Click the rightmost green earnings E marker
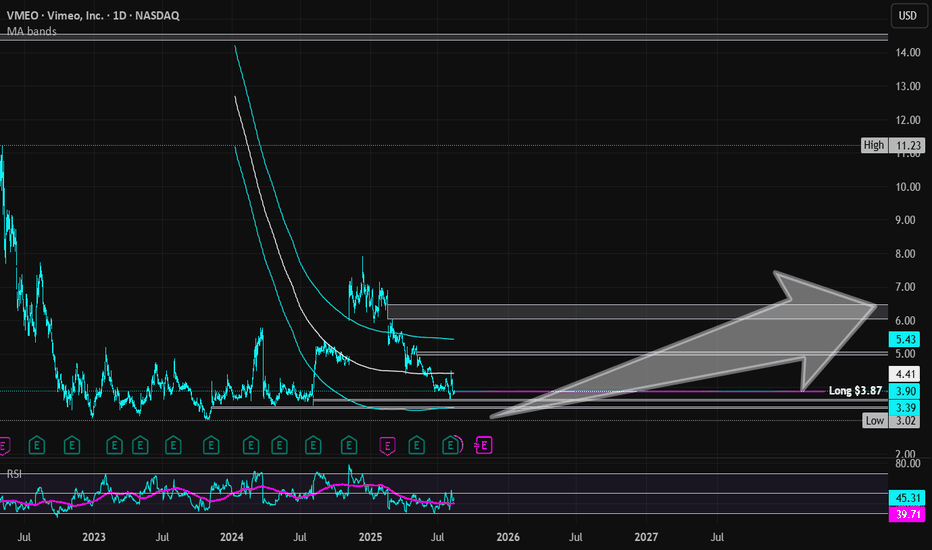The height and width of the screenshot is (550, 932). (x=451, y=445)
